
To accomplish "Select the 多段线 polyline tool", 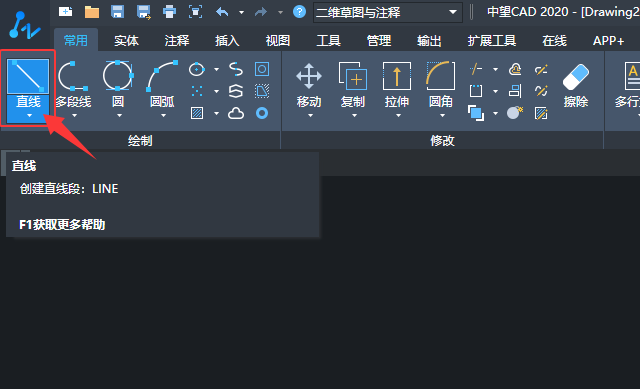I will point(73,84).
